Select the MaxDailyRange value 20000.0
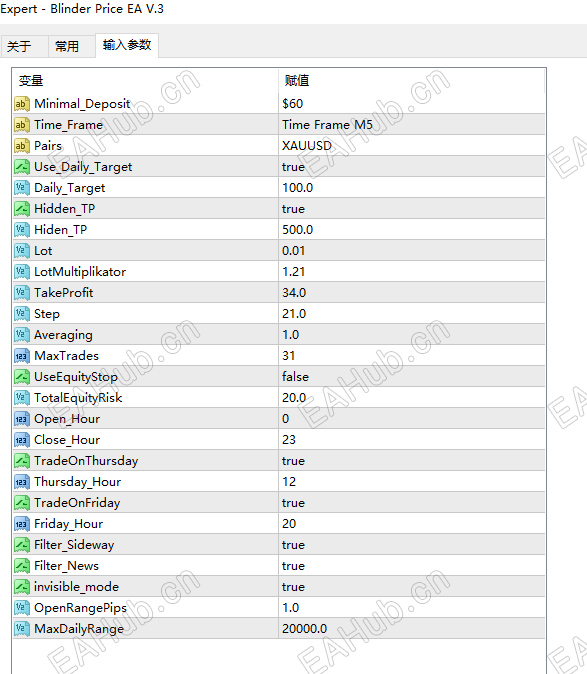 tap(412, 629)
